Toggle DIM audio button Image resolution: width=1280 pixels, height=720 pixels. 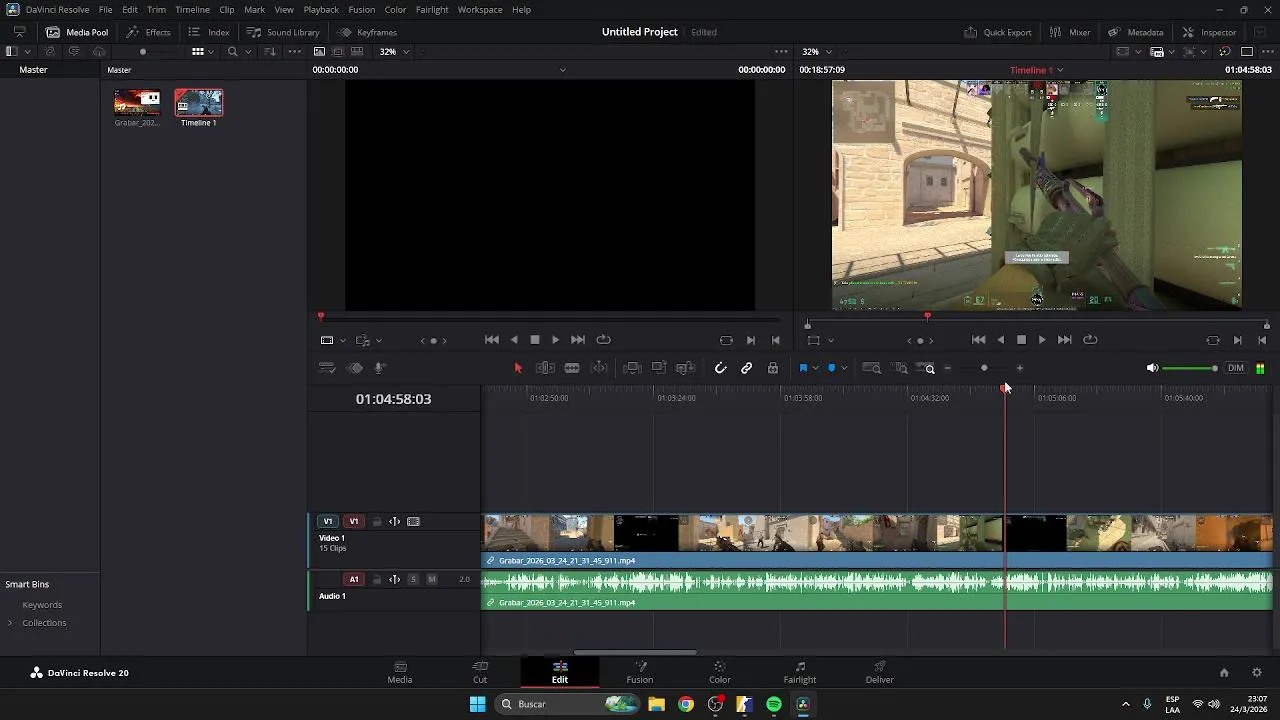click(1236, 368)
